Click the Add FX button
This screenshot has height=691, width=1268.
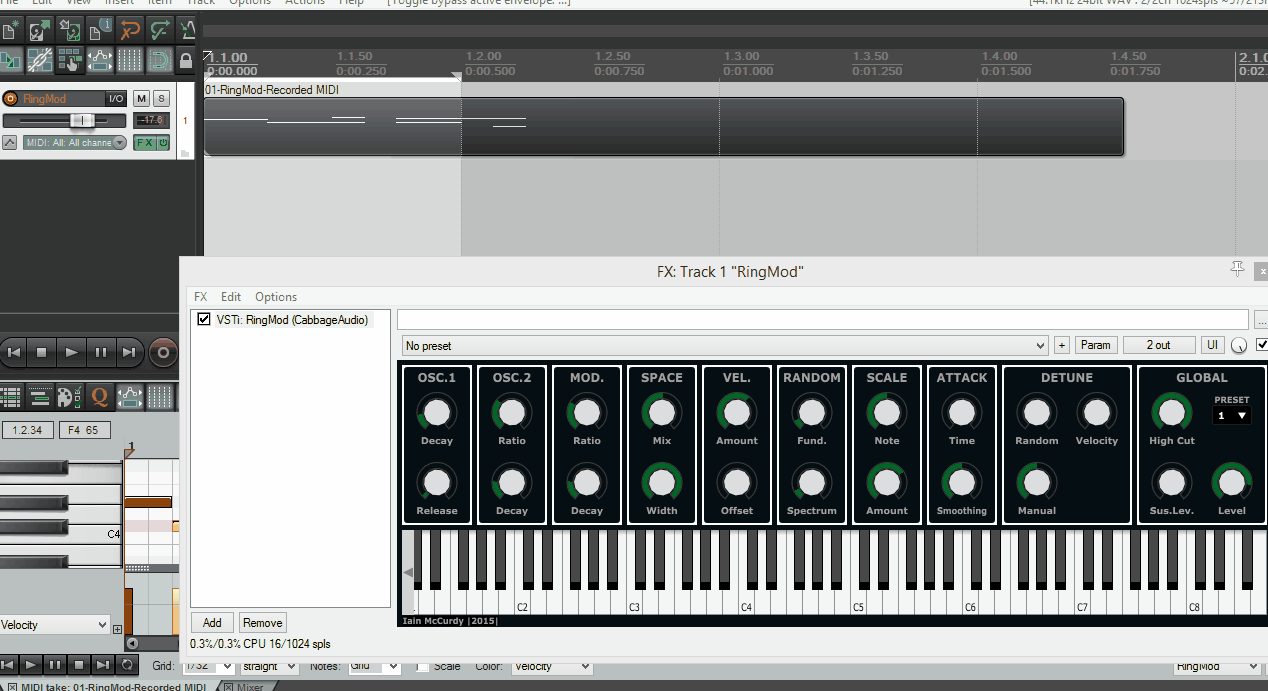212,622
